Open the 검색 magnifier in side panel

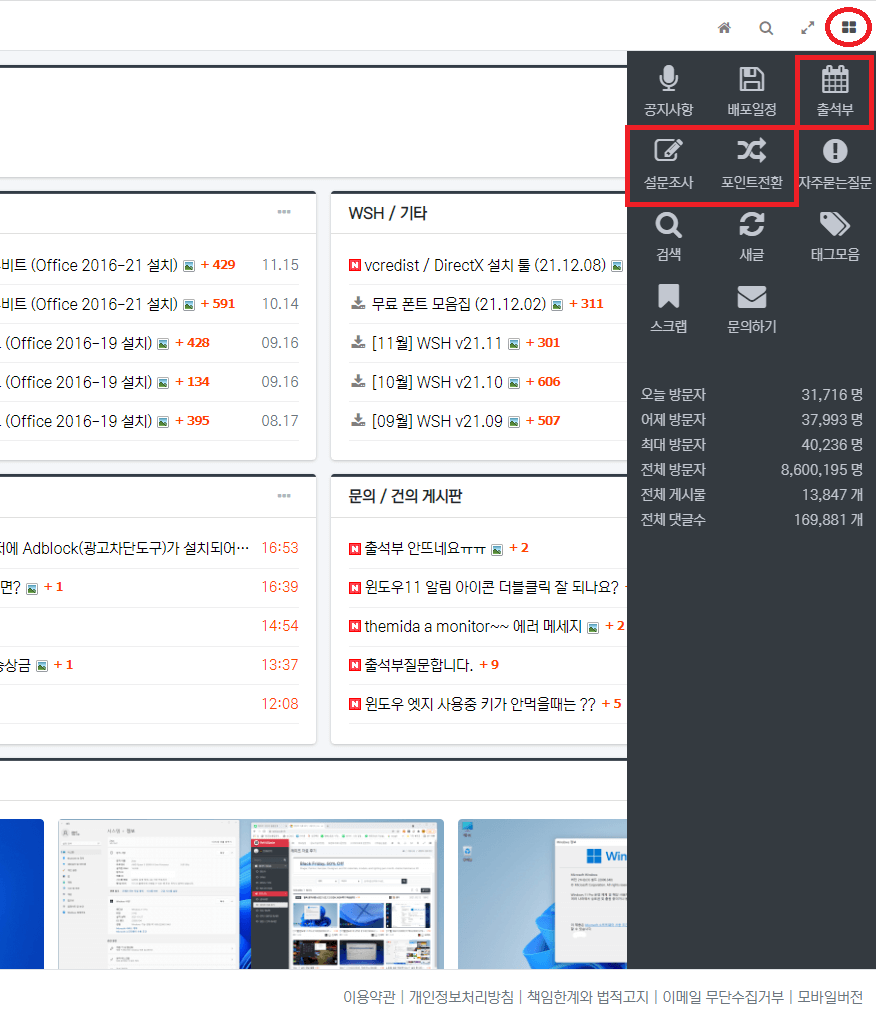pyautogui.click(x=668, y=225)
